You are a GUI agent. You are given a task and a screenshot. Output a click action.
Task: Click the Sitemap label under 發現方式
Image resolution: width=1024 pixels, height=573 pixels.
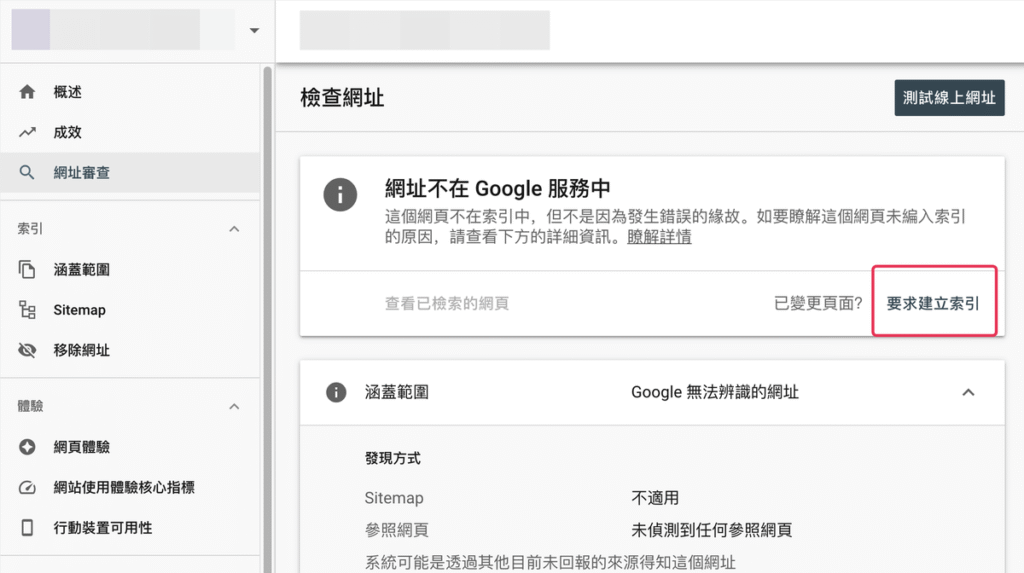(x=394, y=498)
